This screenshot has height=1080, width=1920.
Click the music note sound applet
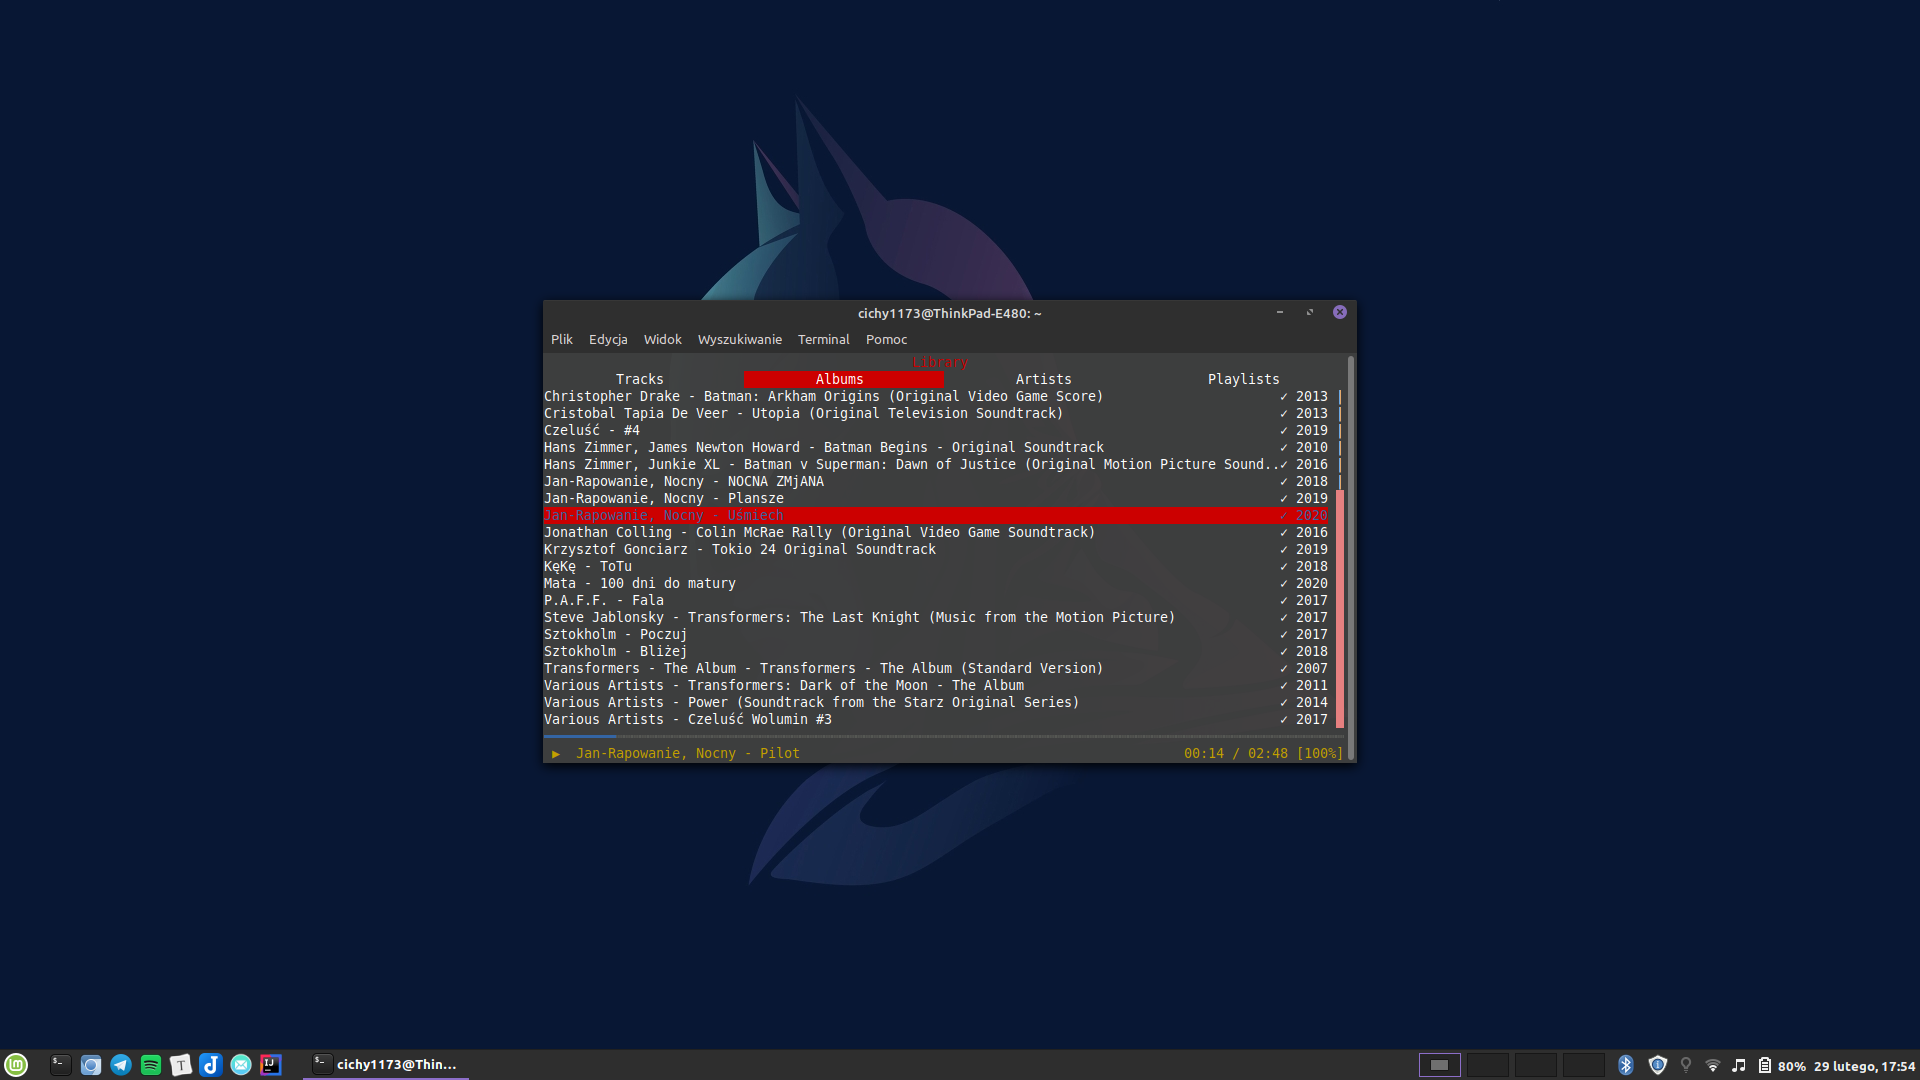click(1739, 1065)
